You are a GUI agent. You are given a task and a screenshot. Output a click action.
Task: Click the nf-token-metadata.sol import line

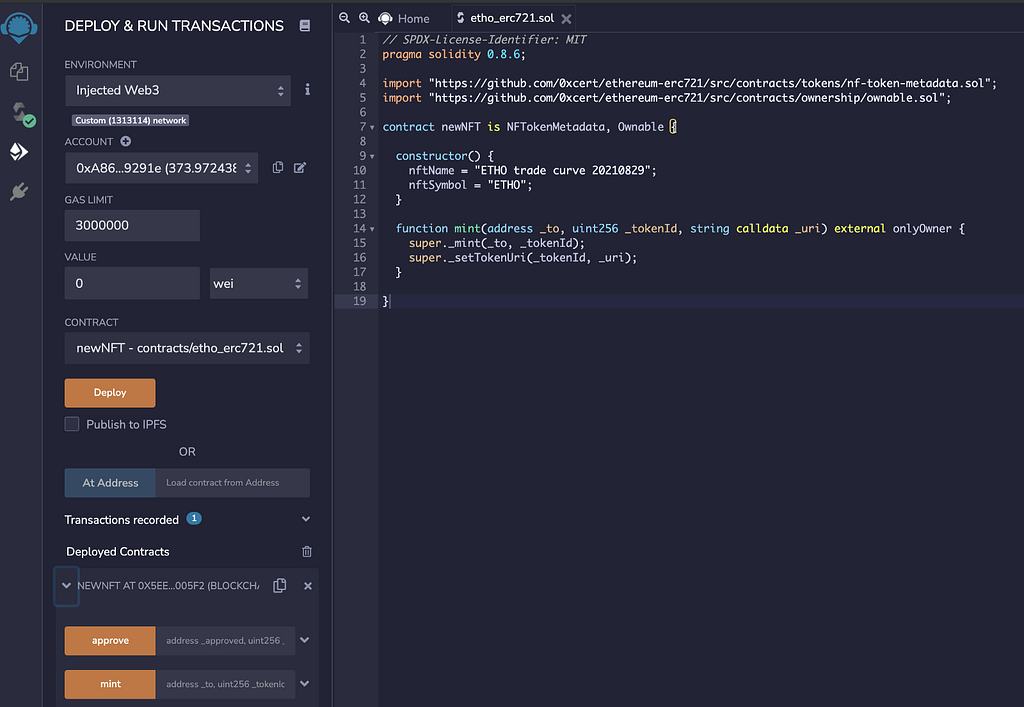[x=690, y=83]
